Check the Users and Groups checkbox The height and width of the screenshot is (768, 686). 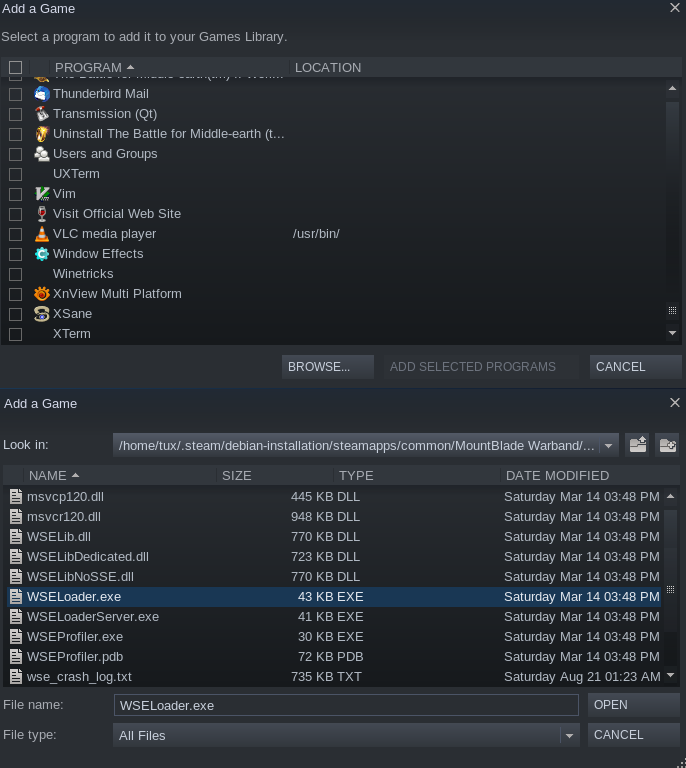point(16,154)
